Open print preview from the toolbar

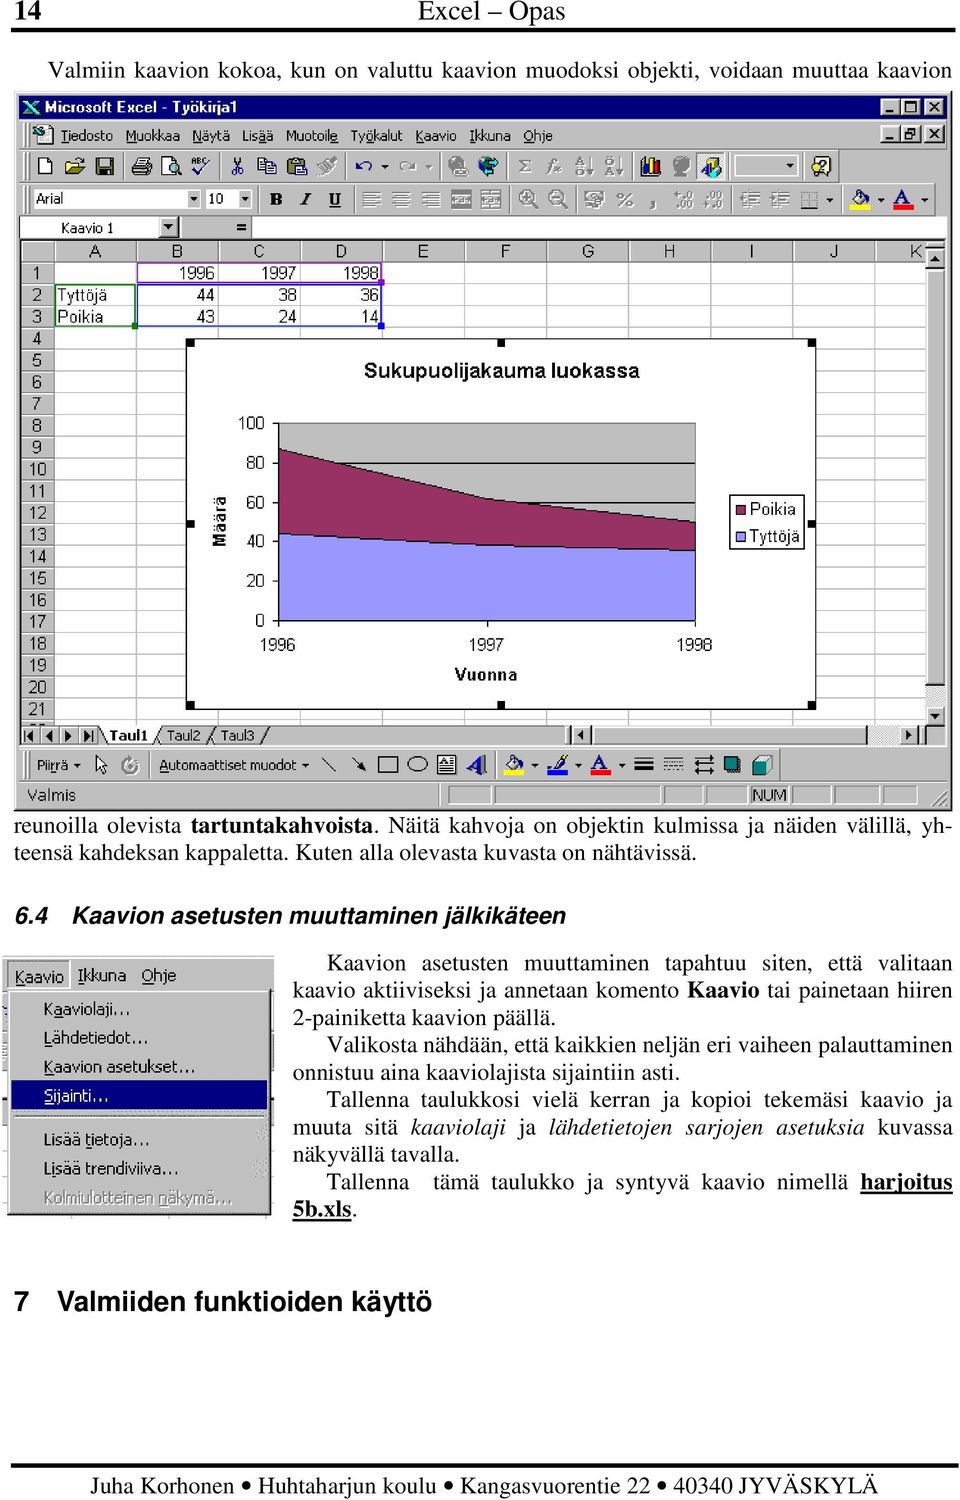pyautogui.click(x=171, y=166)
